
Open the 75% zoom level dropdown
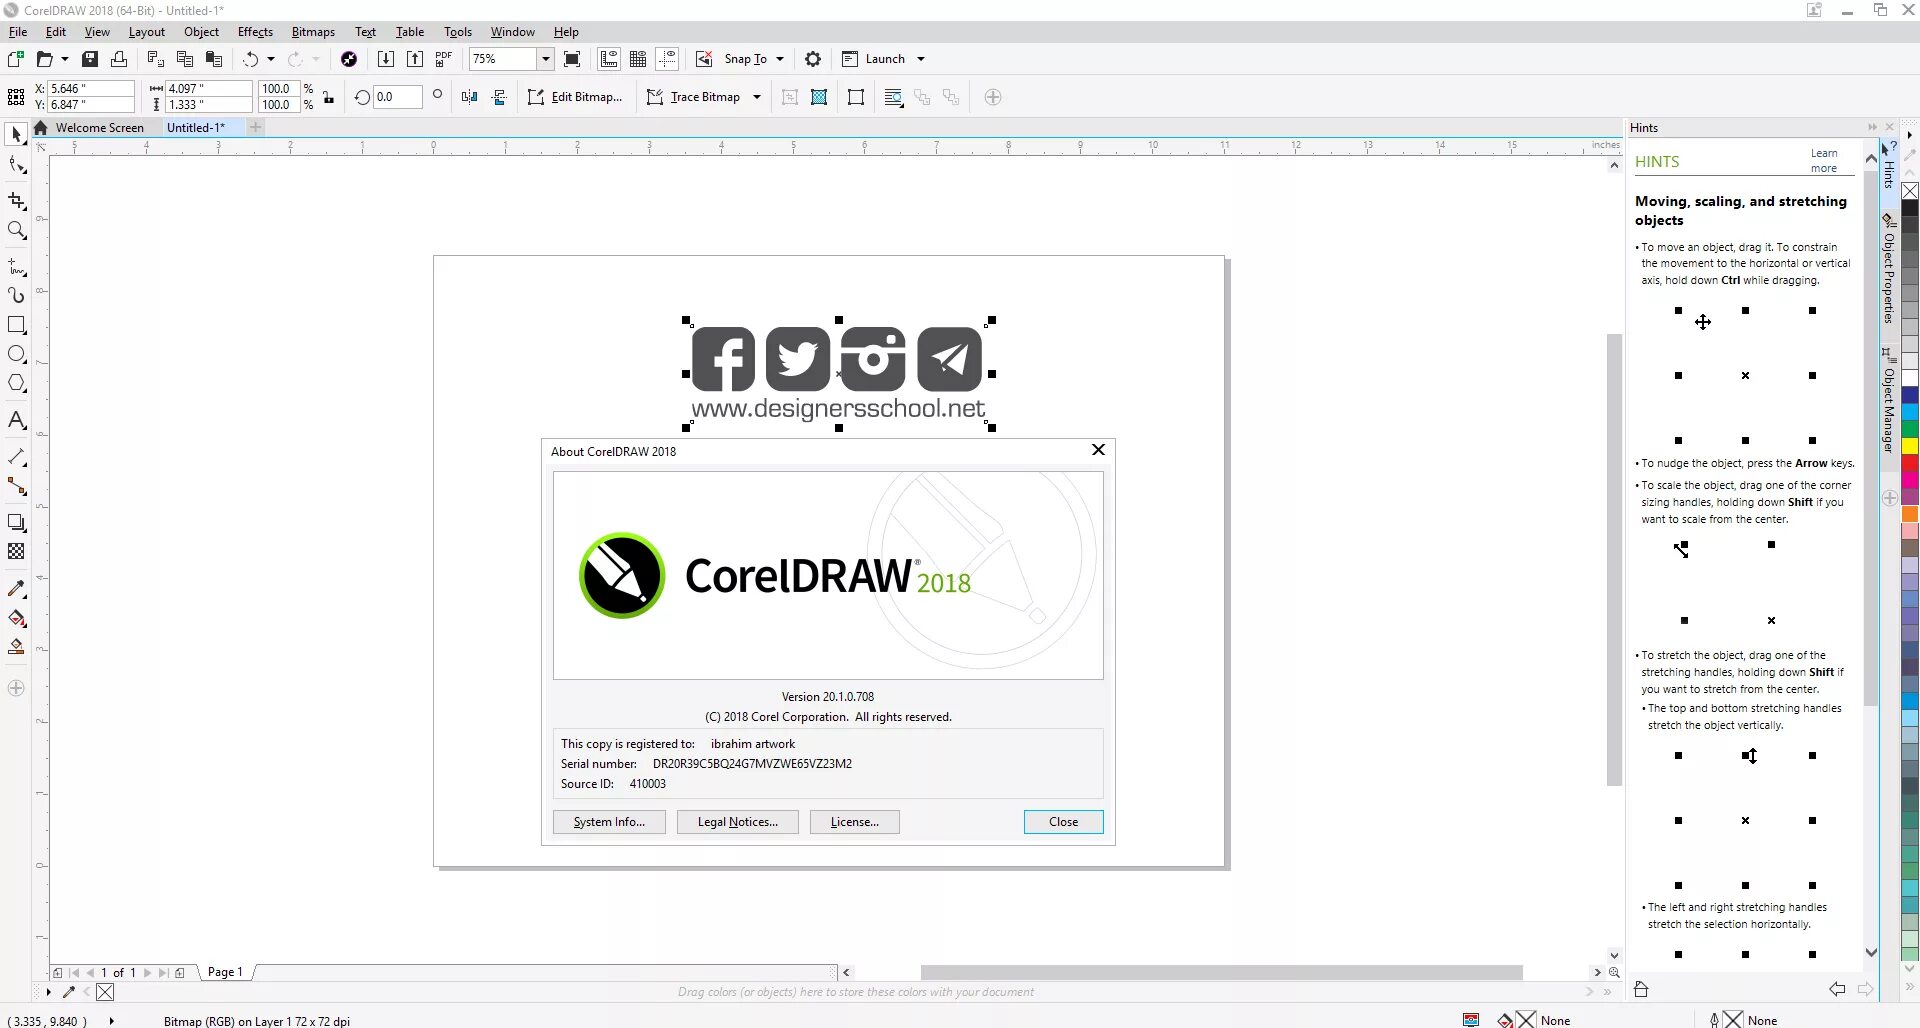(545, 59)
